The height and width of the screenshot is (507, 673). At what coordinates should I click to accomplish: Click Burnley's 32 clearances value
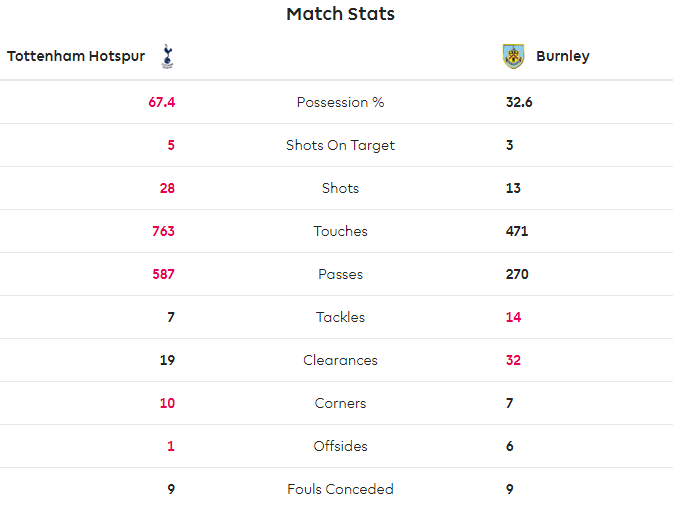click(x=513, y=360)
